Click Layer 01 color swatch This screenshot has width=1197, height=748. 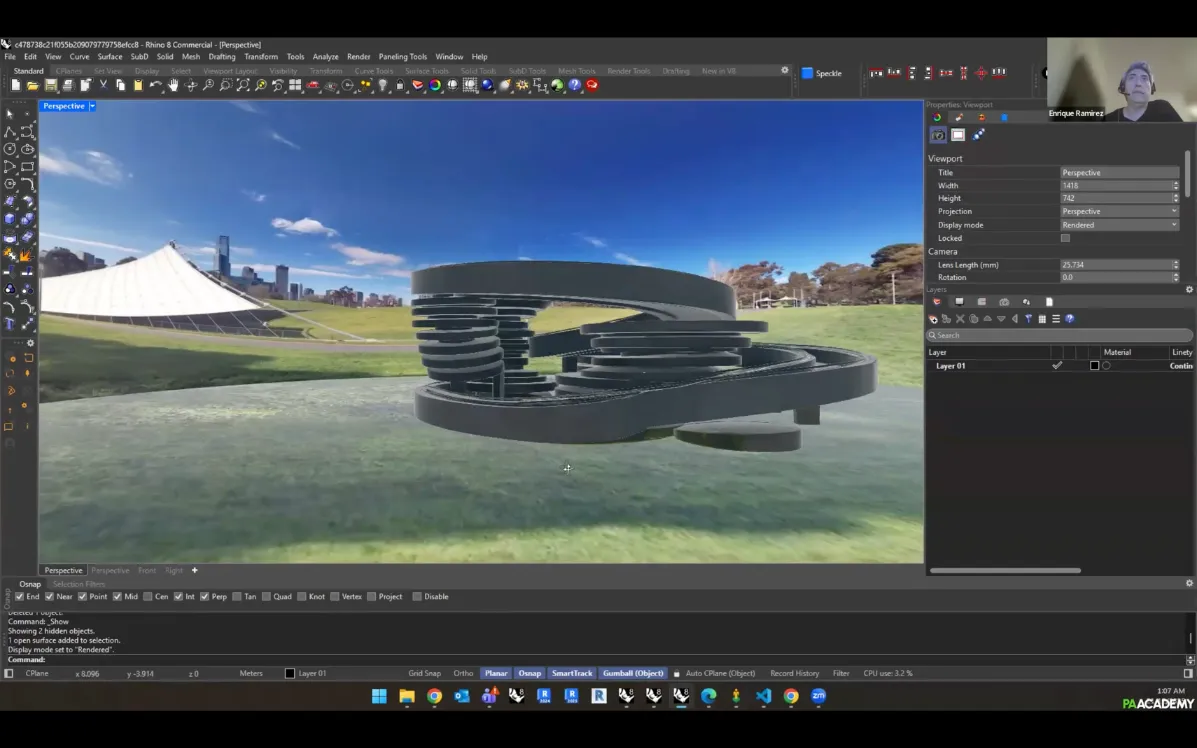point(1094,366)
